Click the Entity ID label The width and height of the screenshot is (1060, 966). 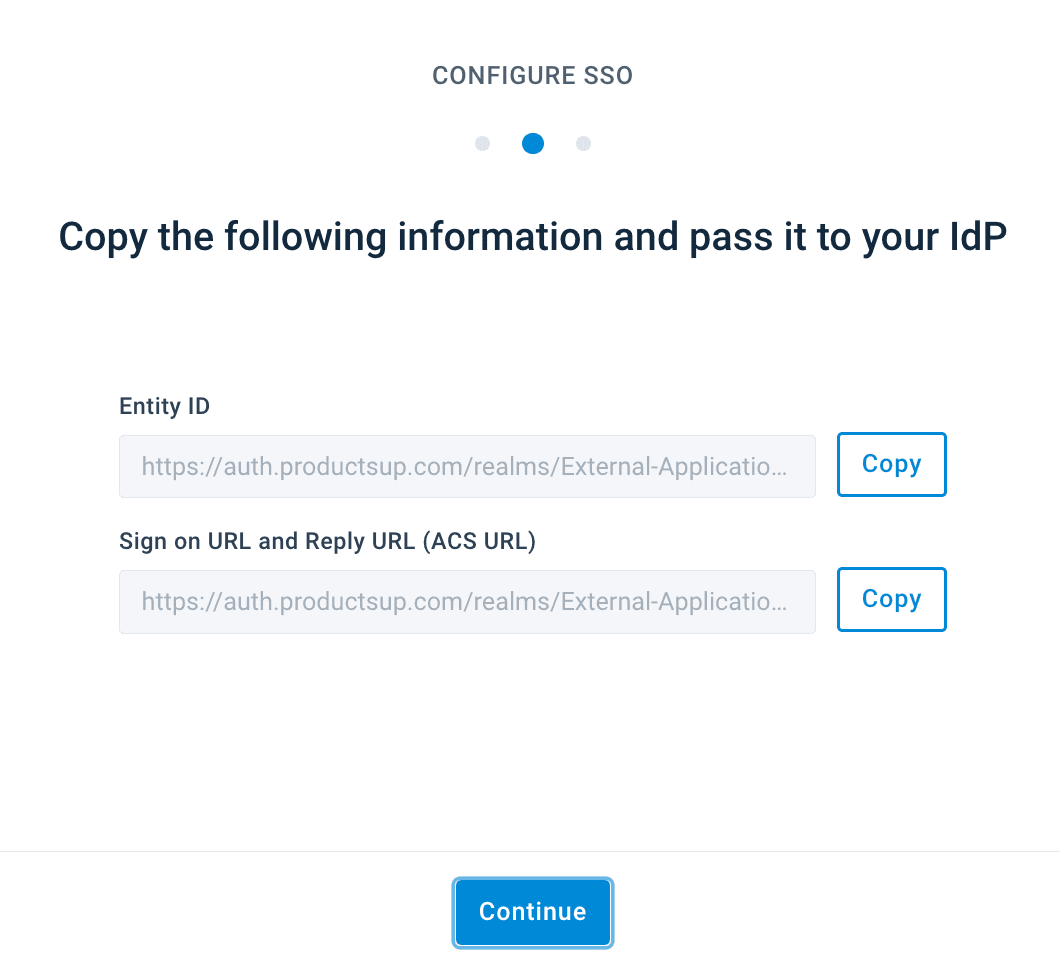click(x=164, y=406)
